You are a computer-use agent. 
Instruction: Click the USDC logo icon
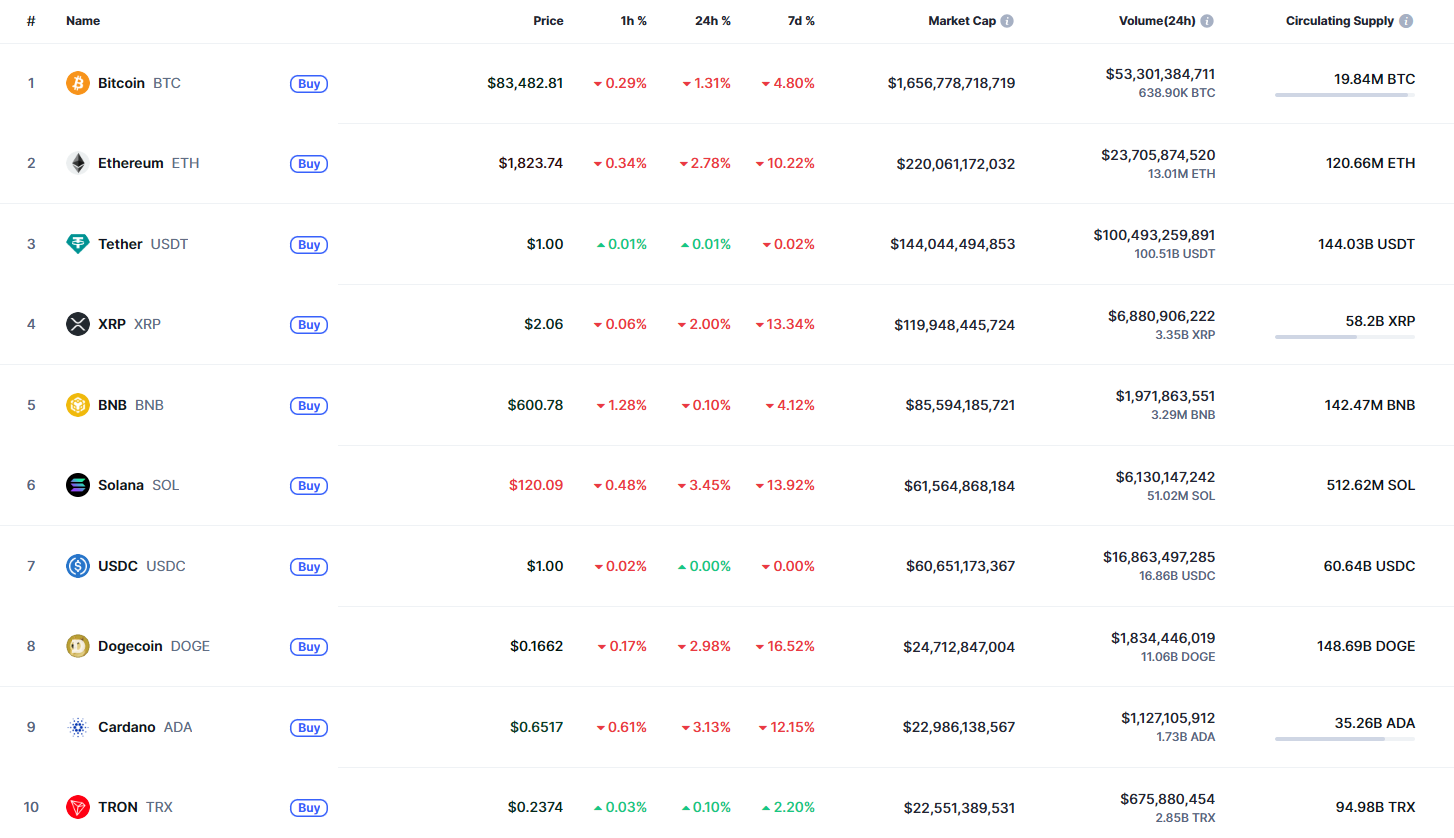tap(78, 566)
